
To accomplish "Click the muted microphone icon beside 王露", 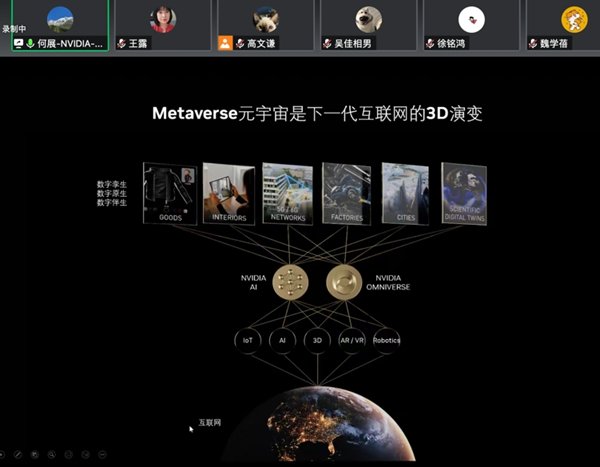I will click(x=122, y=43).
